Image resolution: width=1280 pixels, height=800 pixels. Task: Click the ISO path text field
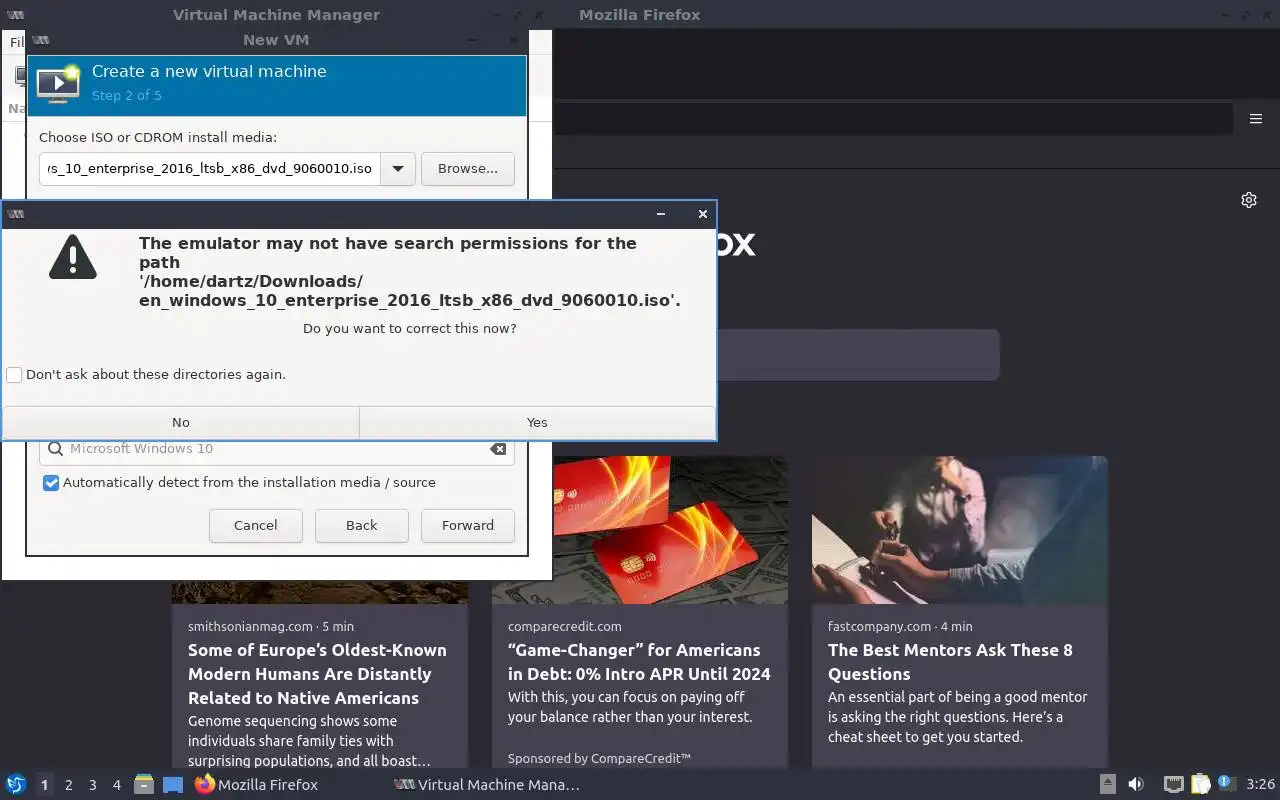click(x=210, y=169)
